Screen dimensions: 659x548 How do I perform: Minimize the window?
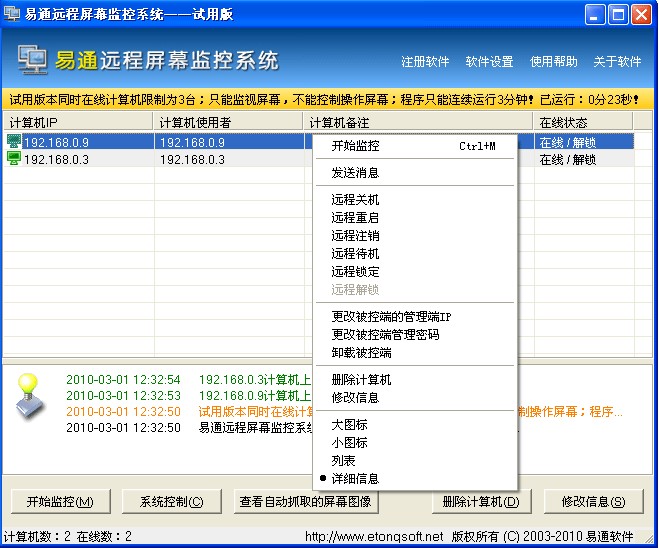(x=595, y=15)
